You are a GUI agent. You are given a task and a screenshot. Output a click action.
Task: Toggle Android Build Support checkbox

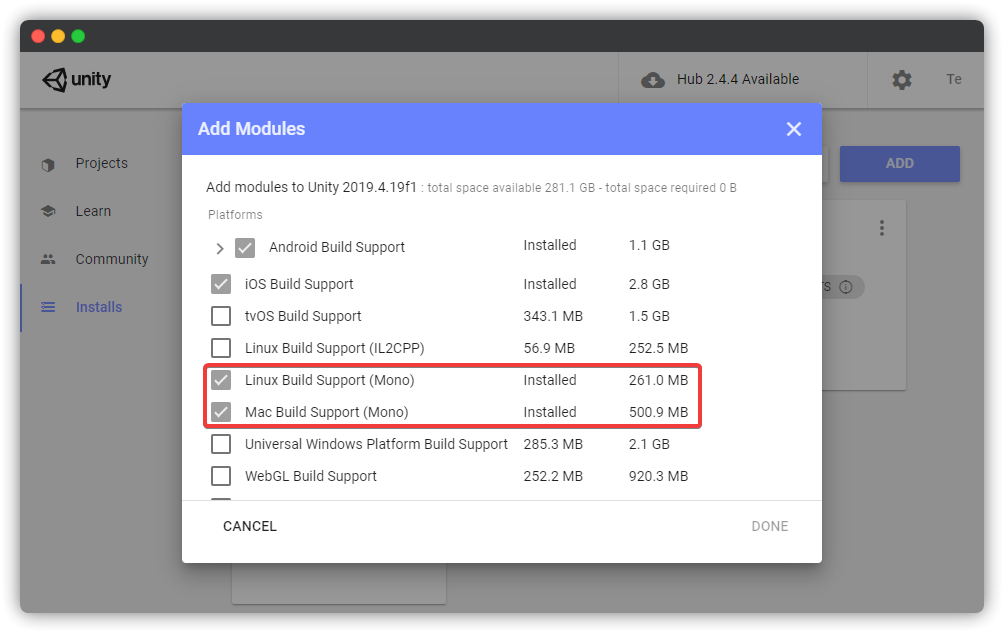(245, 248)
